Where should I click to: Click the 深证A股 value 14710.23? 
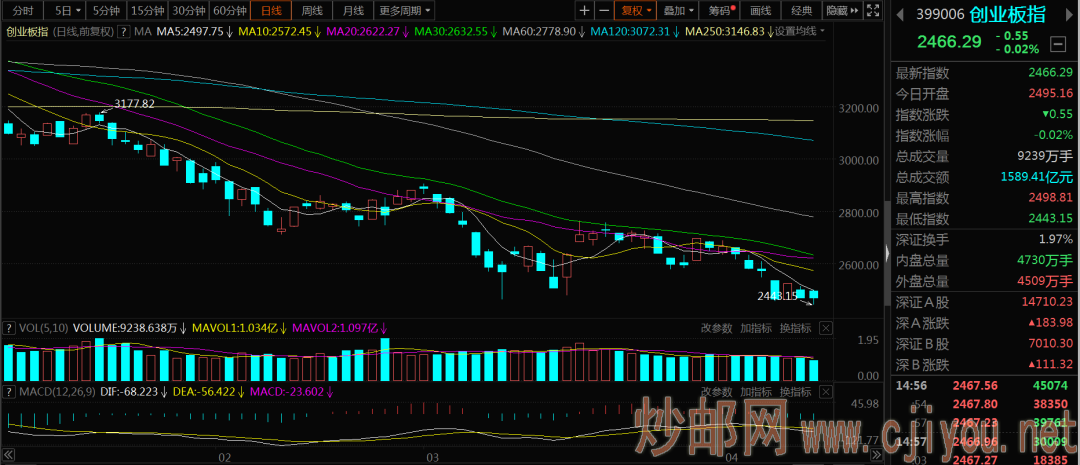[1047, 302]
